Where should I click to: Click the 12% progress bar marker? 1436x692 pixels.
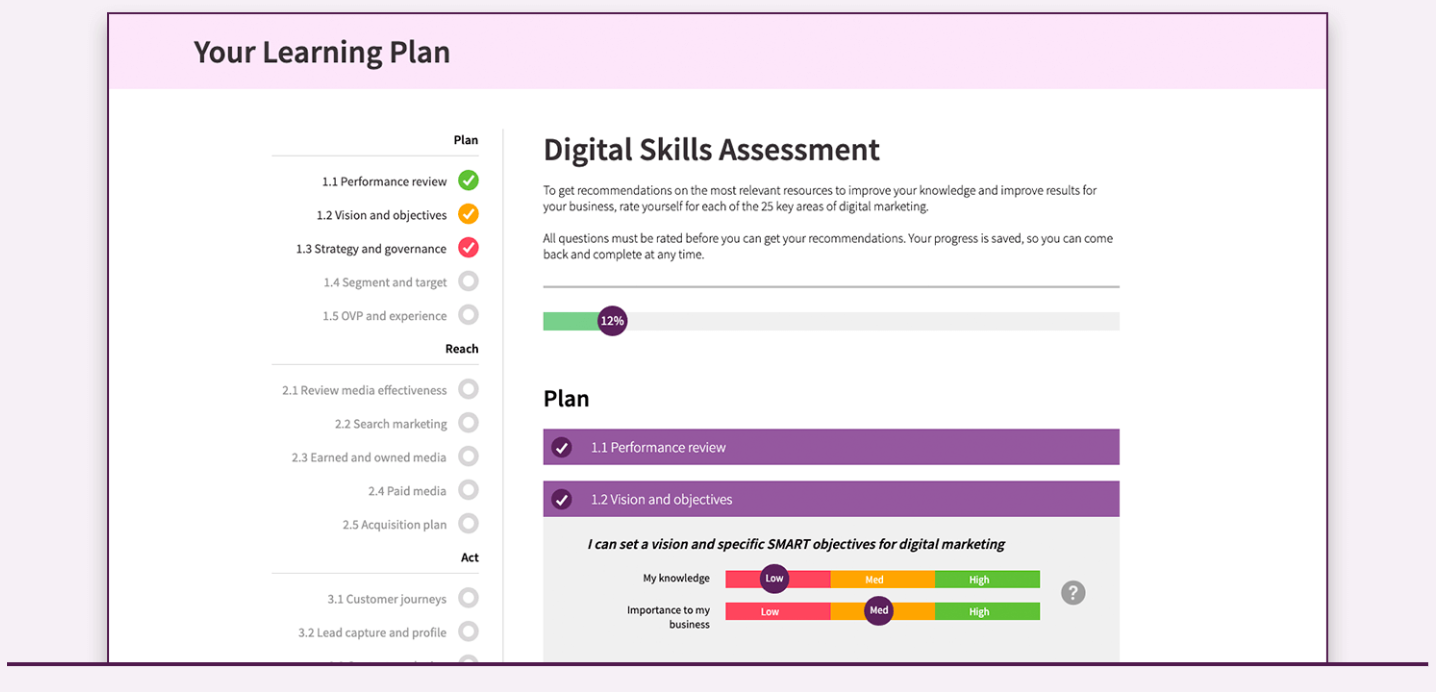coord(612,321)
